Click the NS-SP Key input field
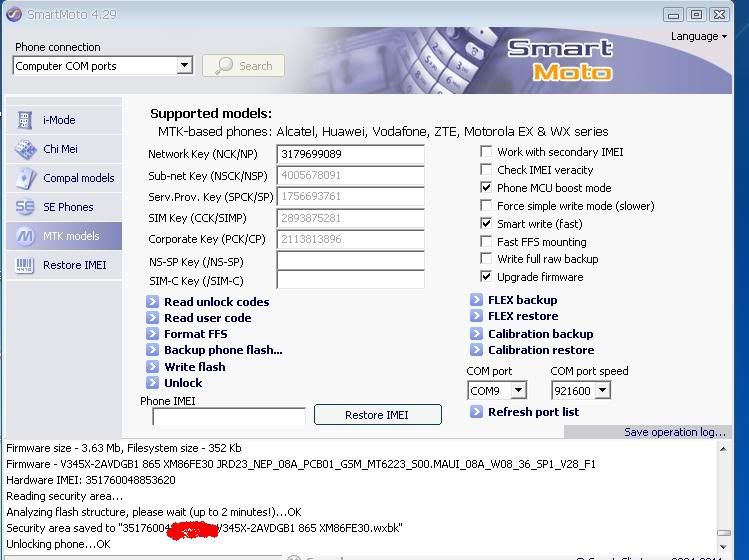The height and width of the screenshot is (560, 749). tap(351, 261)
